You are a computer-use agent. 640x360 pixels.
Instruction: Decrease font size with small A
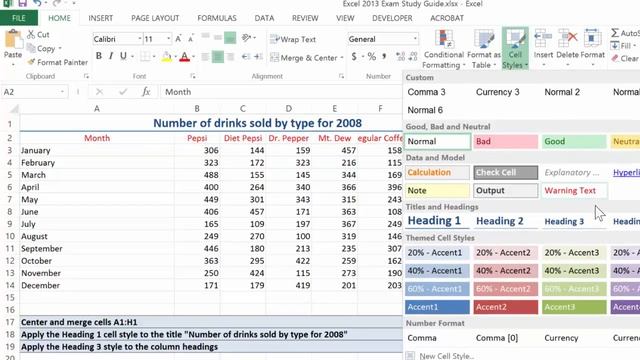(x=191, y=39)
